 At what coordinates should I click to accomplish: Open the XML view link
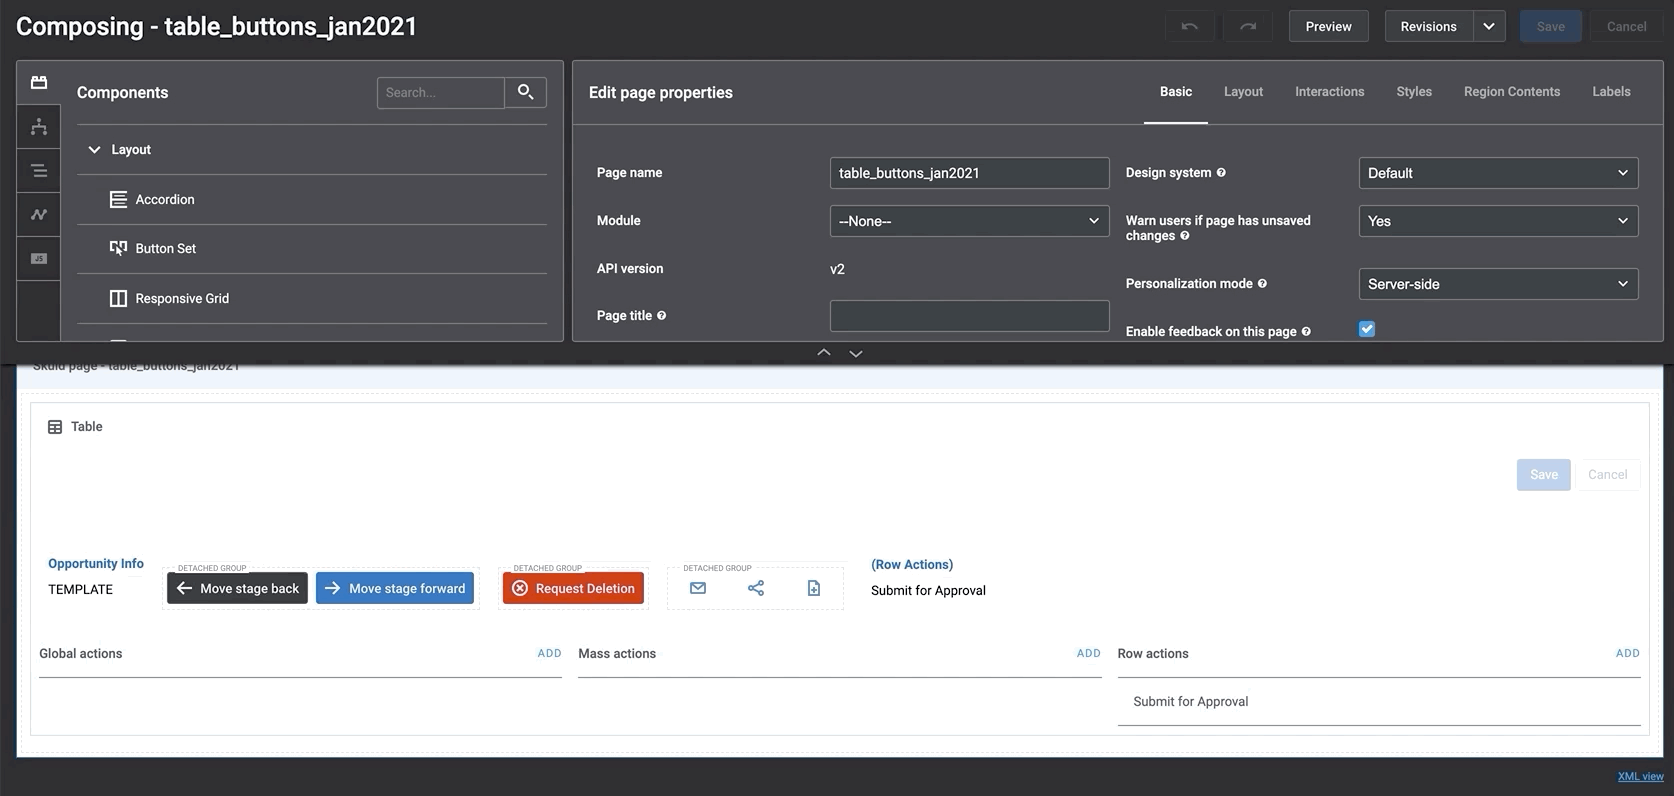[x=1640, y=776]
